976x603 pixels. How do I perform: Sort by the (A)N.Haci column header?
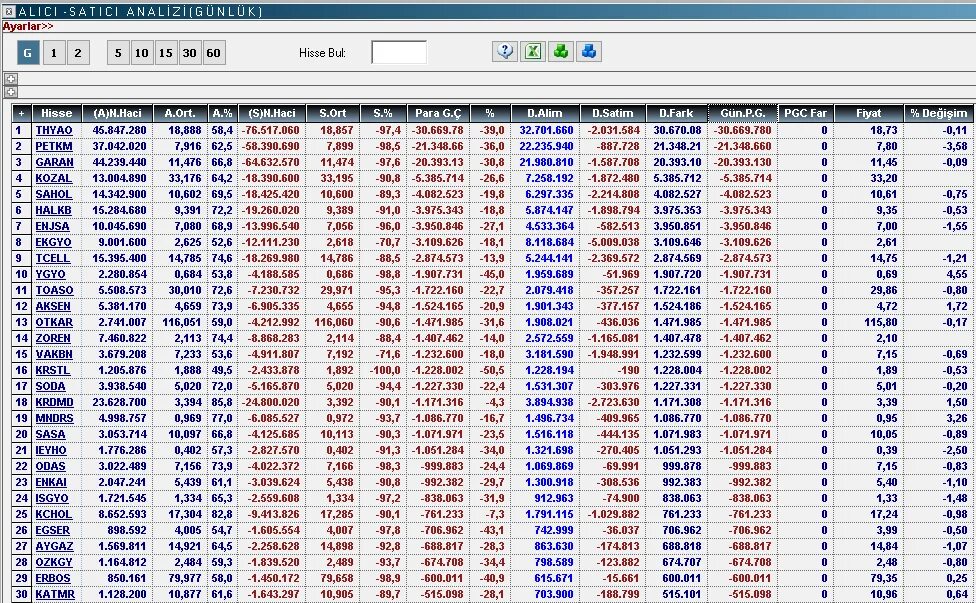tap(118, 113)
